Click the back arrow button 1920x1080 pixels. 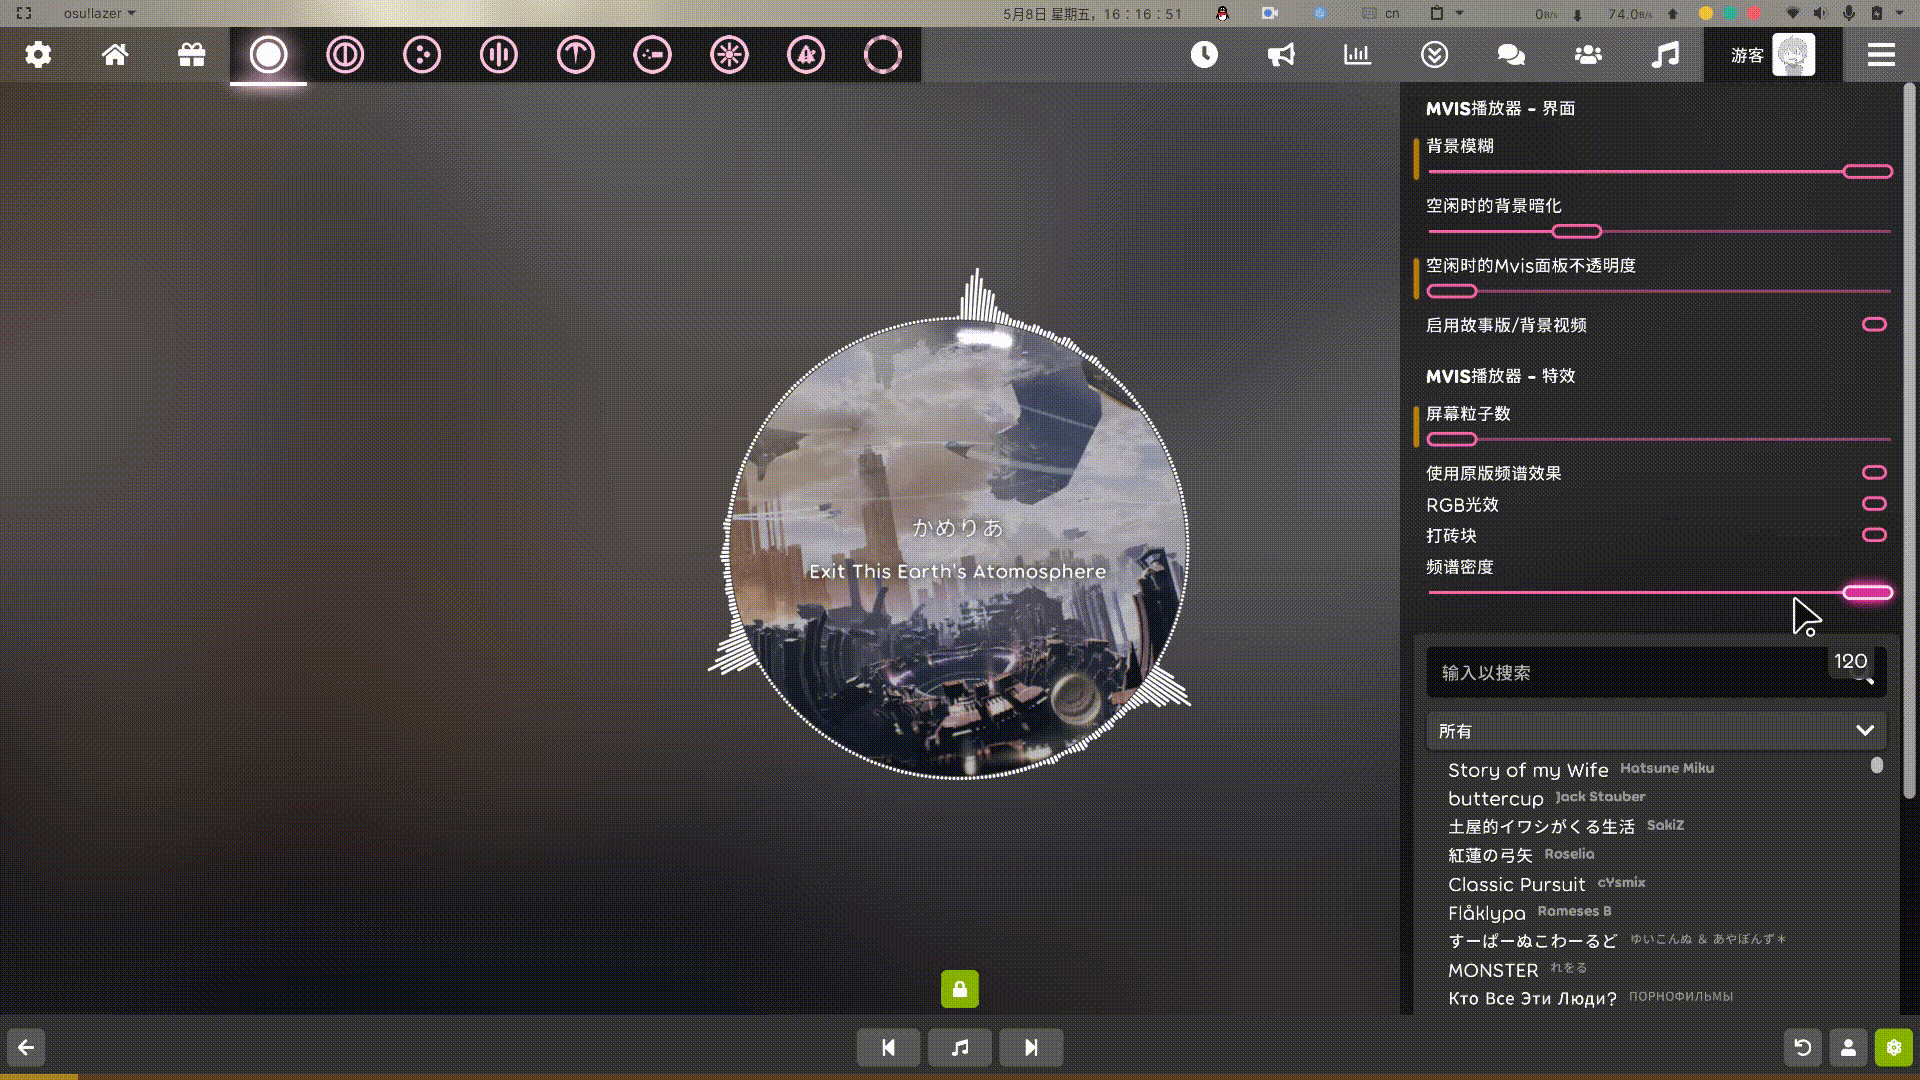26,1047
